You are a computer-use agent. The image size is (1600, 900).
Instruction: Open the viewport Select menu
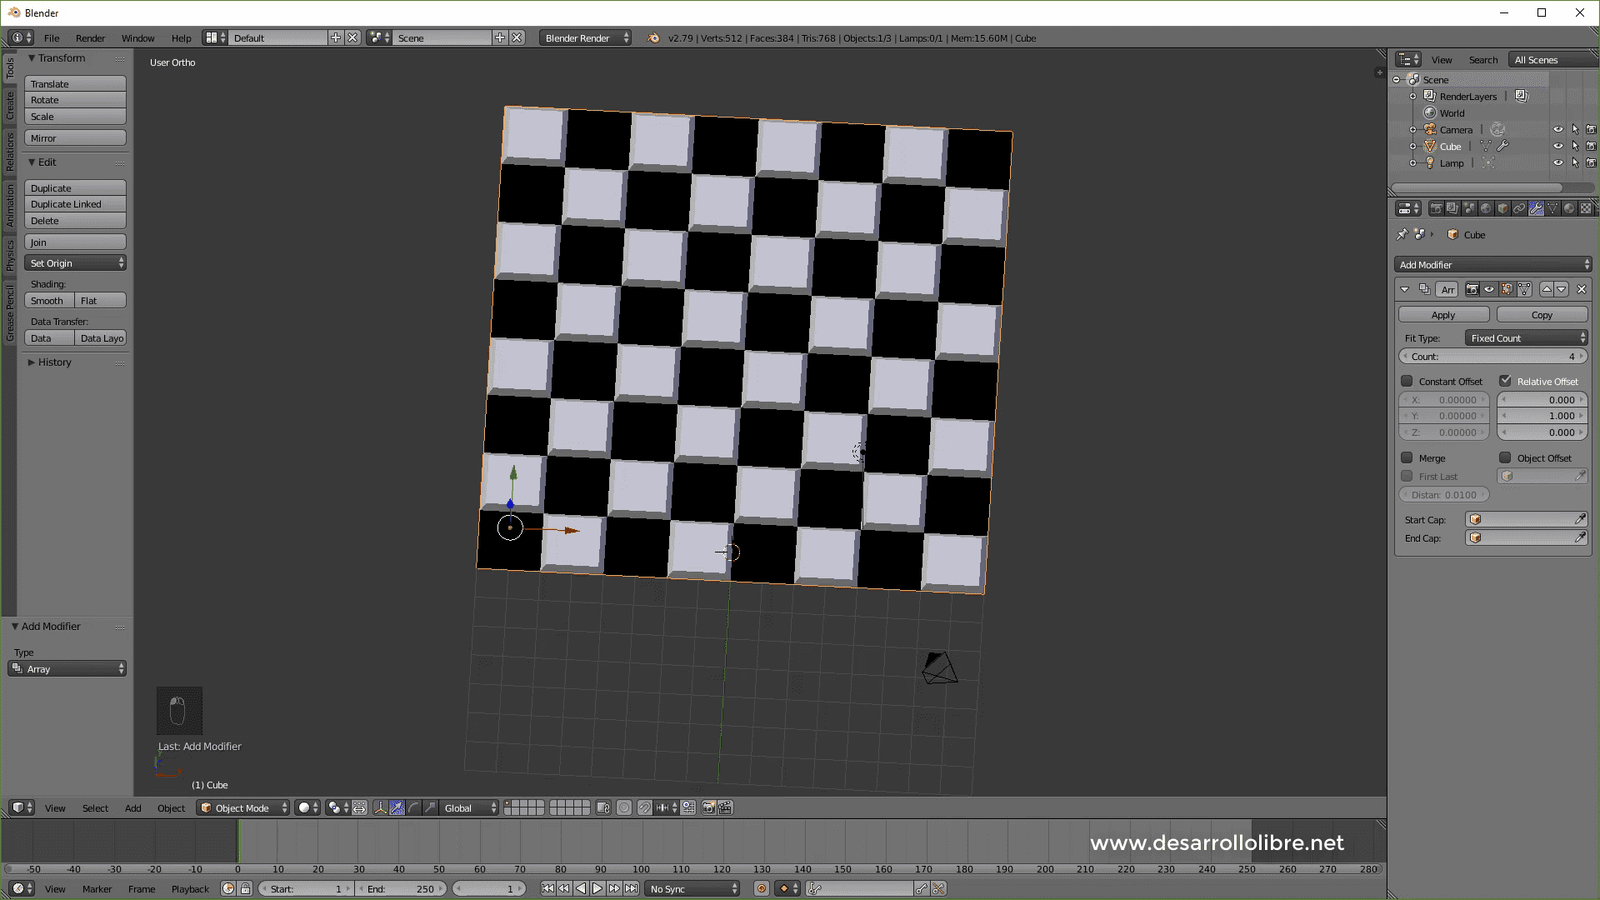(x=95, y=808)
